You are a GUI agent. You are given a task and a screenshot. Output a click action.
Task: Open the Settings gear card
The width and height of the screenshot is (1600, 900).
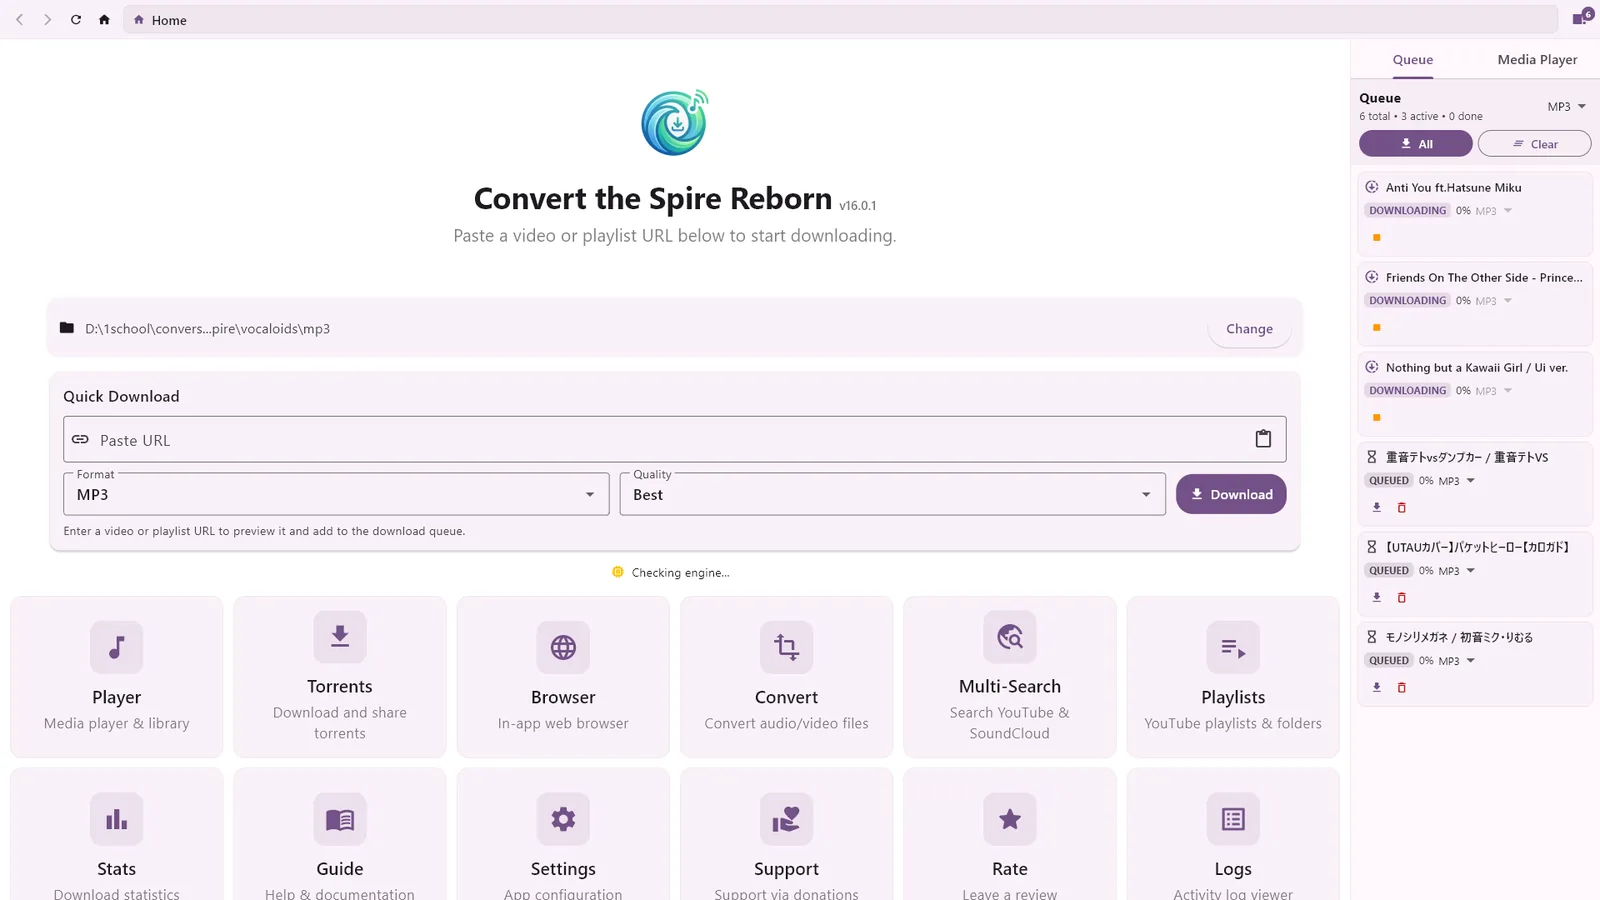563,835
